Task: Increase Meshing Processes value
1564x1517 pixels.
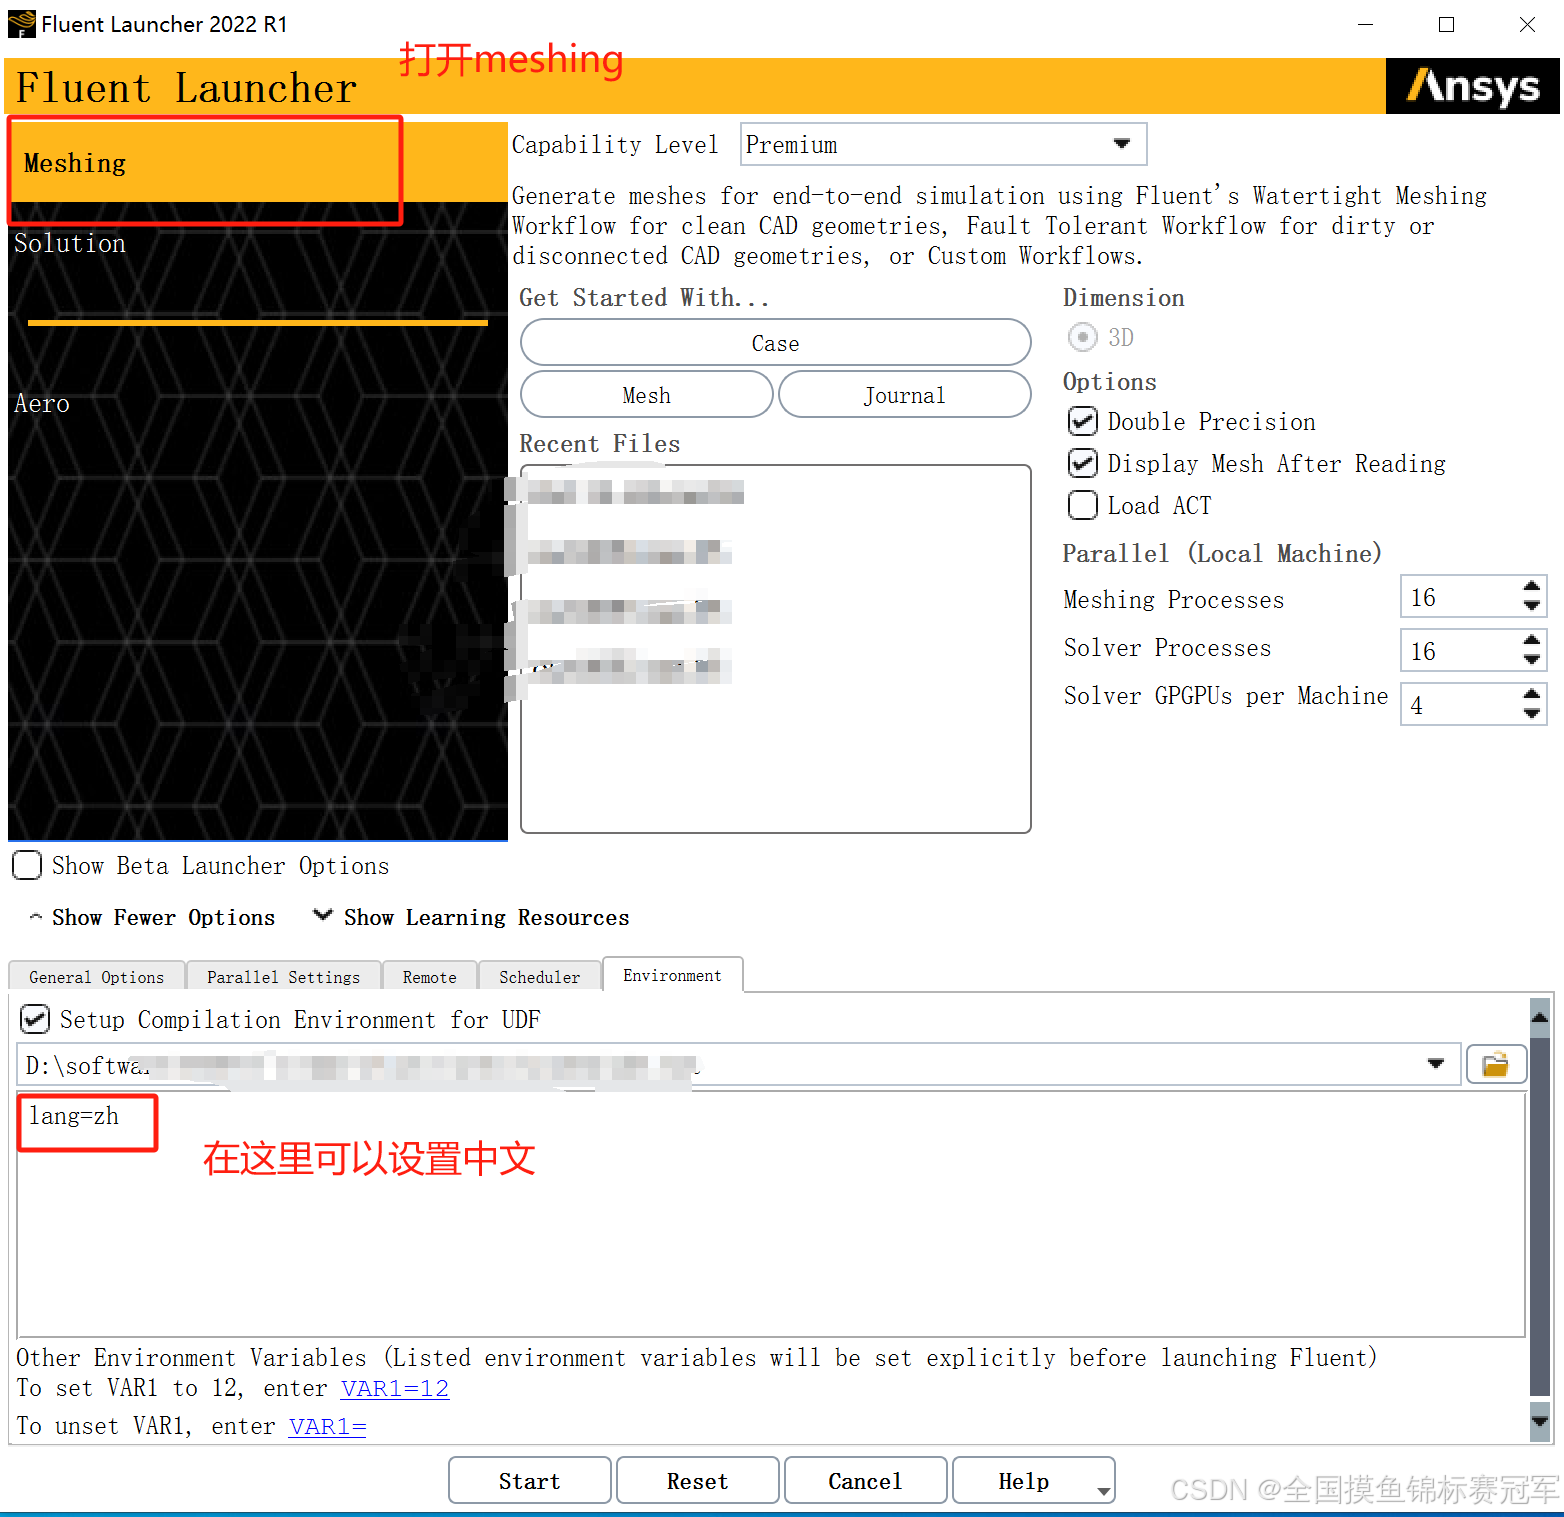Action: pos(1531,587)
